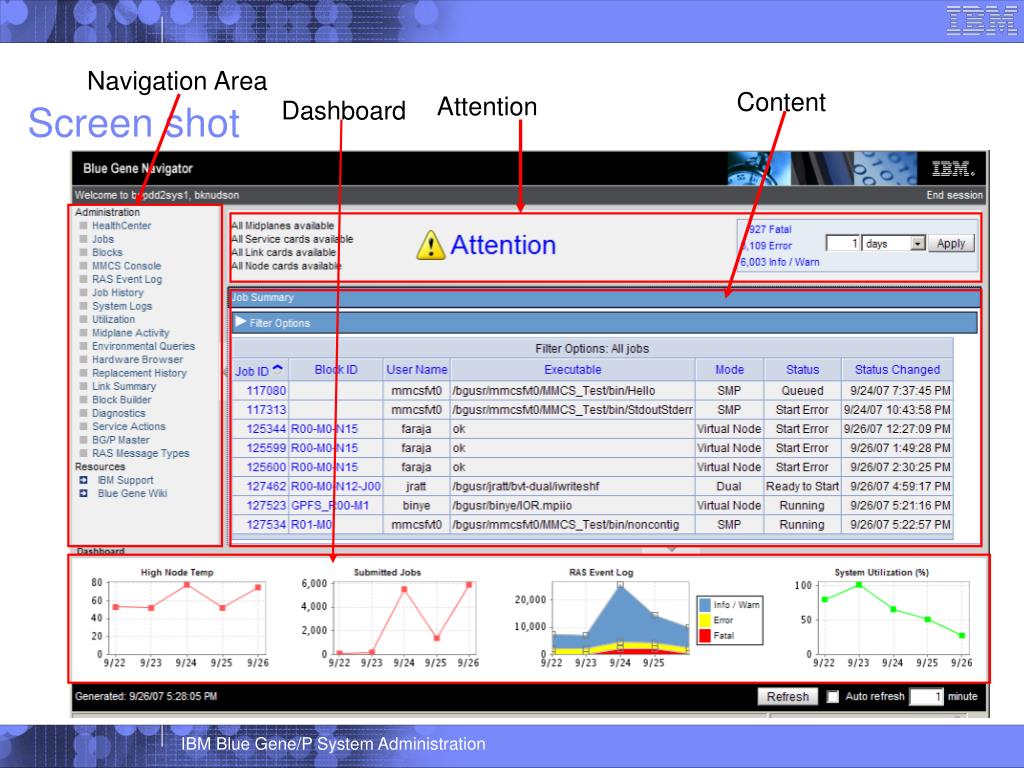
Task: Click the 927 Fatal link
Action: pyautogui.click(x=769, y=229)
